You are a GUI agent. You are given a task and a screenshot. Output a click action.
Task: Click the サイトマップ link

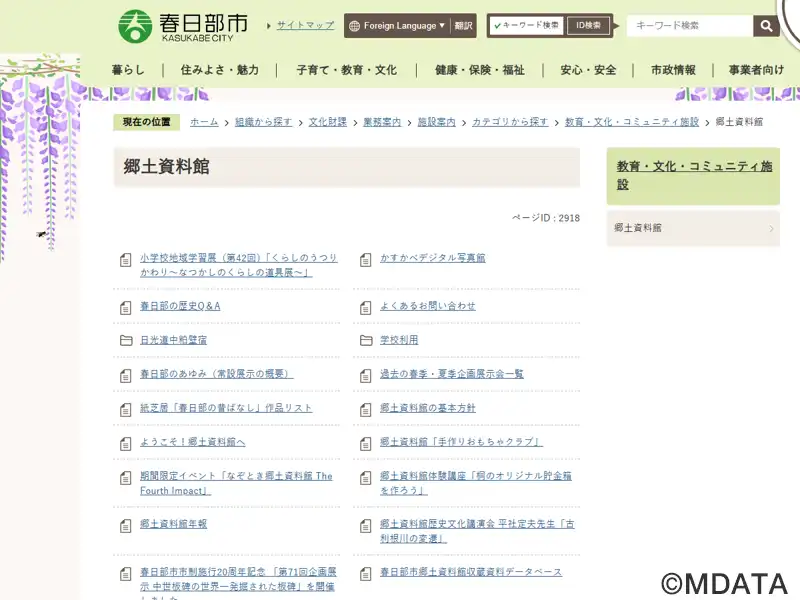(x=305, y=25)
